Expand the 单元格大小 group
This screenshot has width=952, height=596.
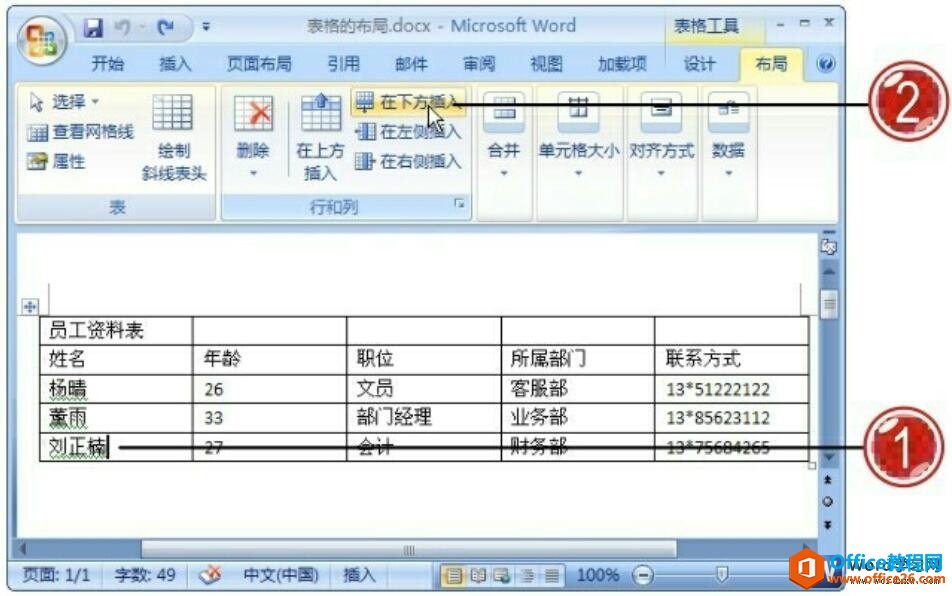579,137
